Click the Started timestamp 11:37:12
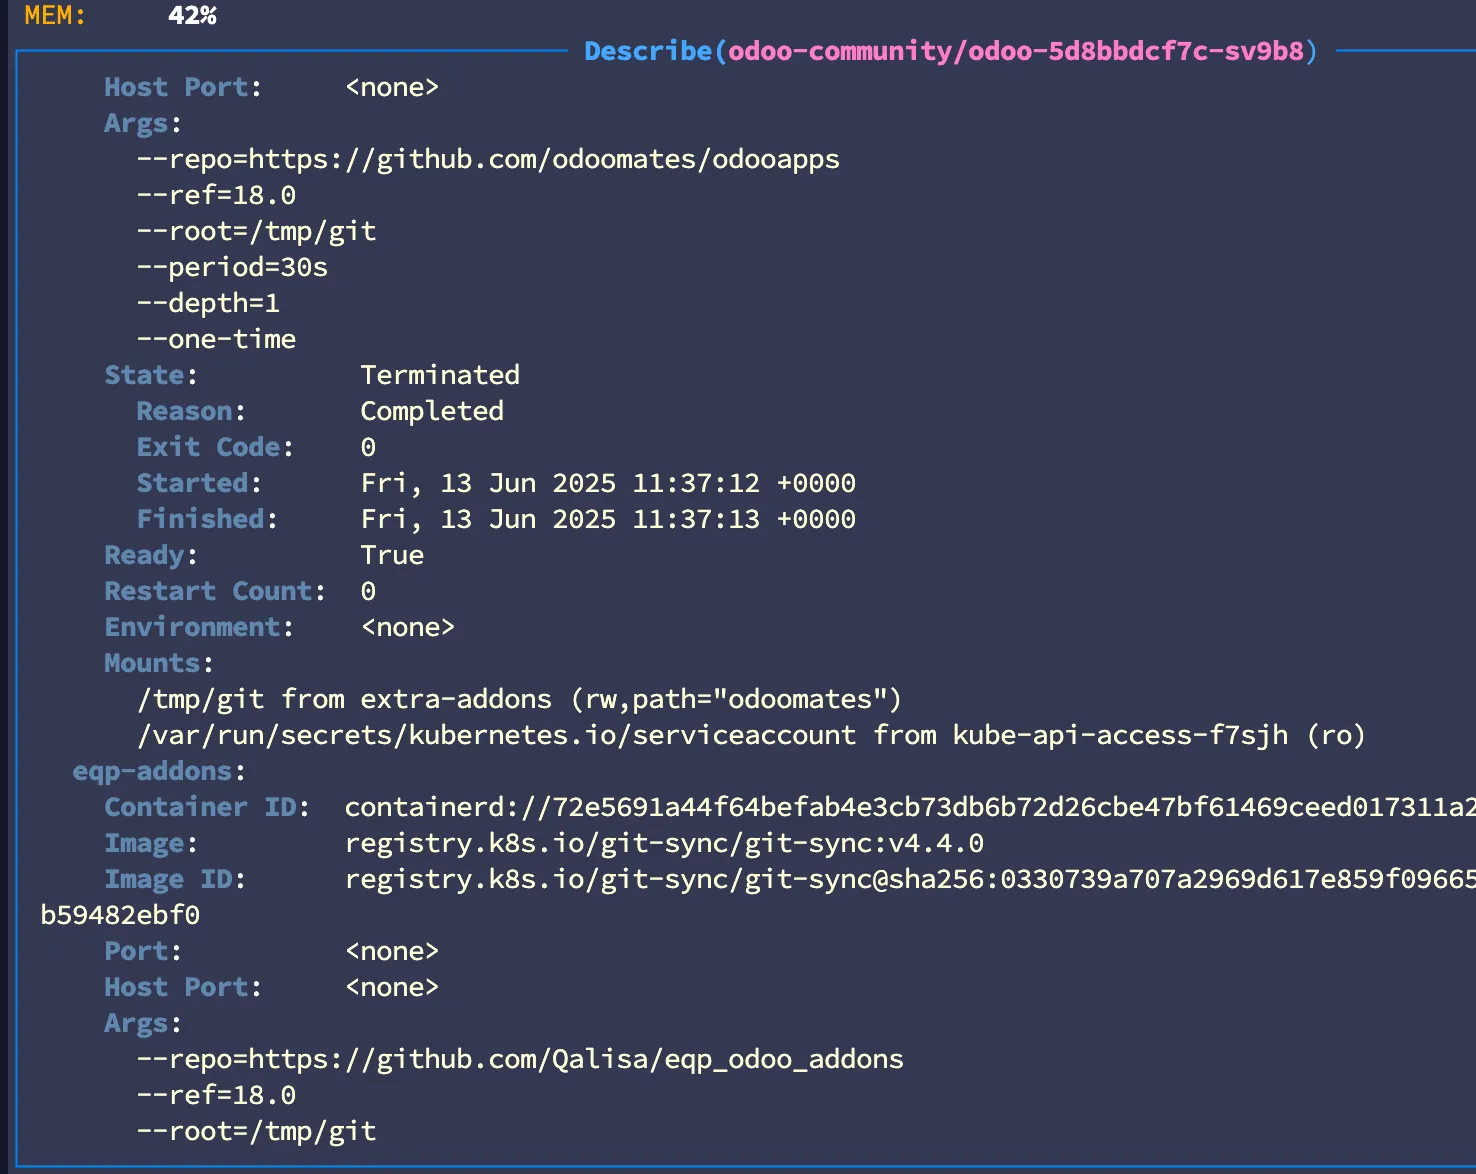1476x1174 pixels. tap(608, 483)
